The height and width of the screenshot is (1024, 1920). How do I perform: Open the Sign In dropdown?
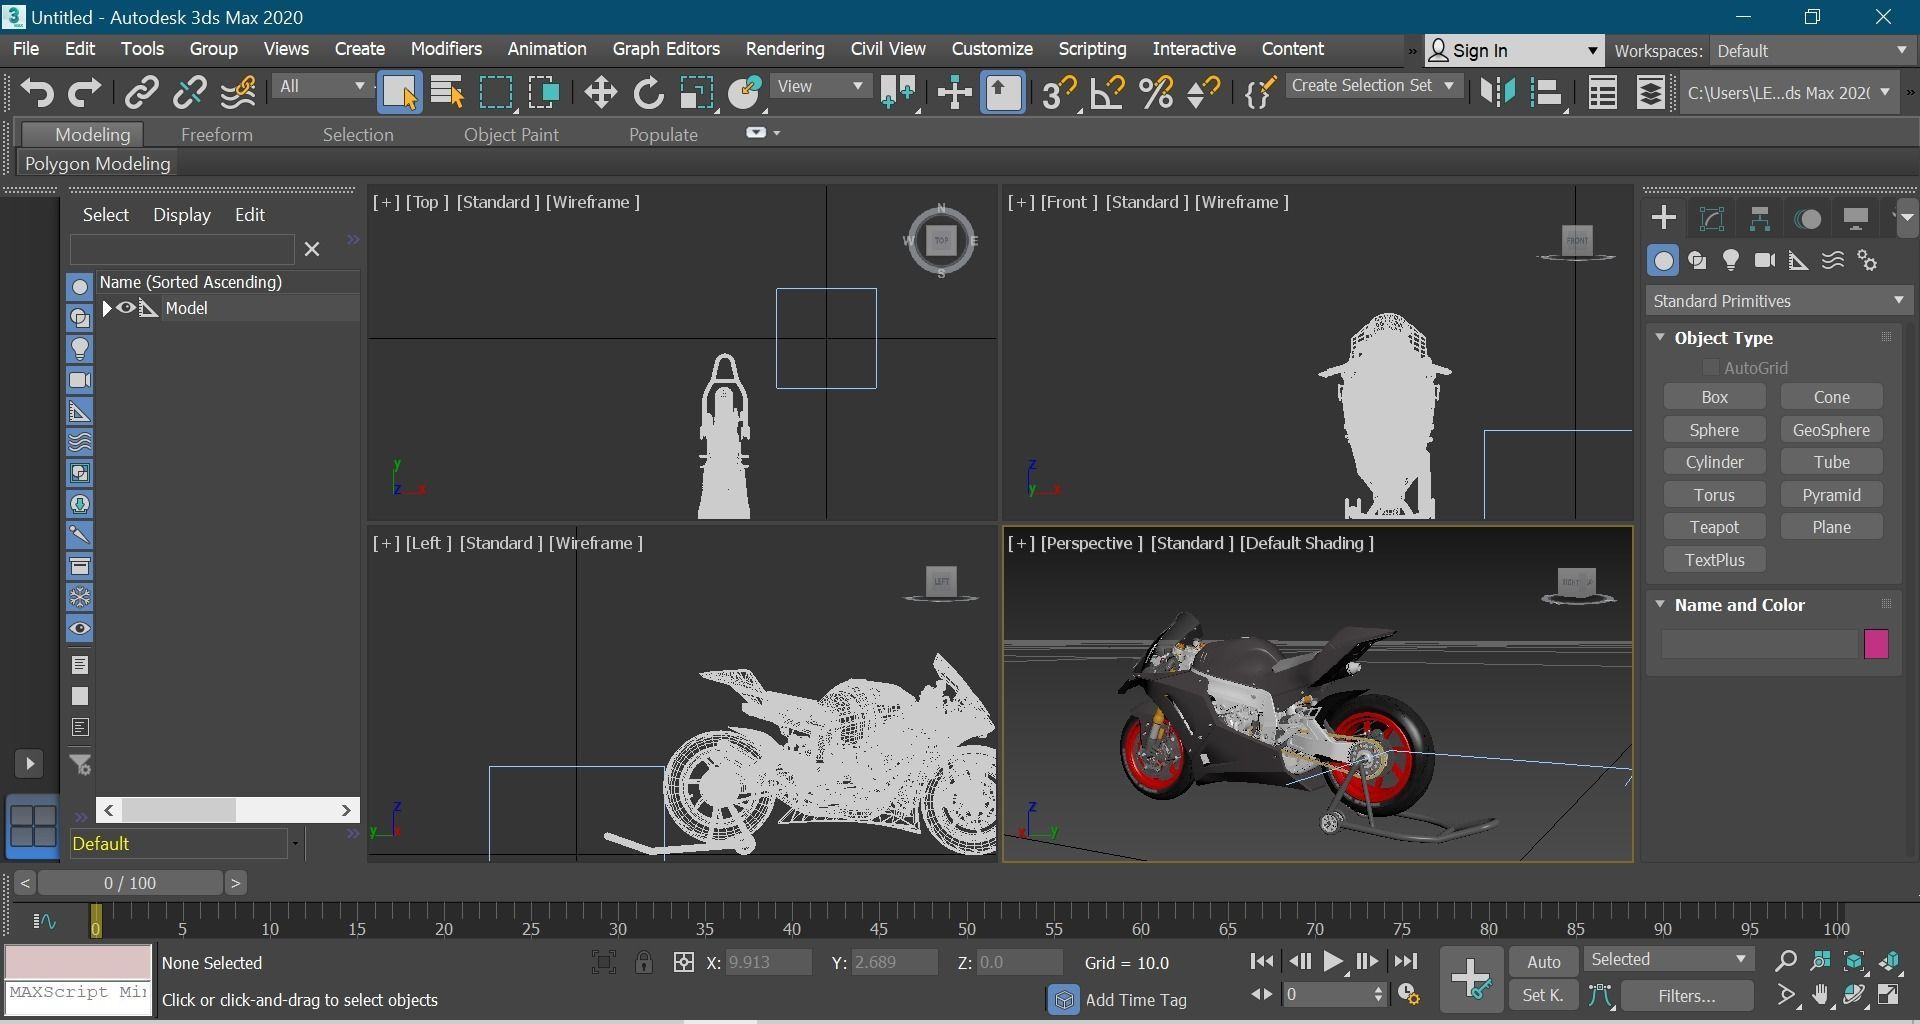coord(1514,51)
